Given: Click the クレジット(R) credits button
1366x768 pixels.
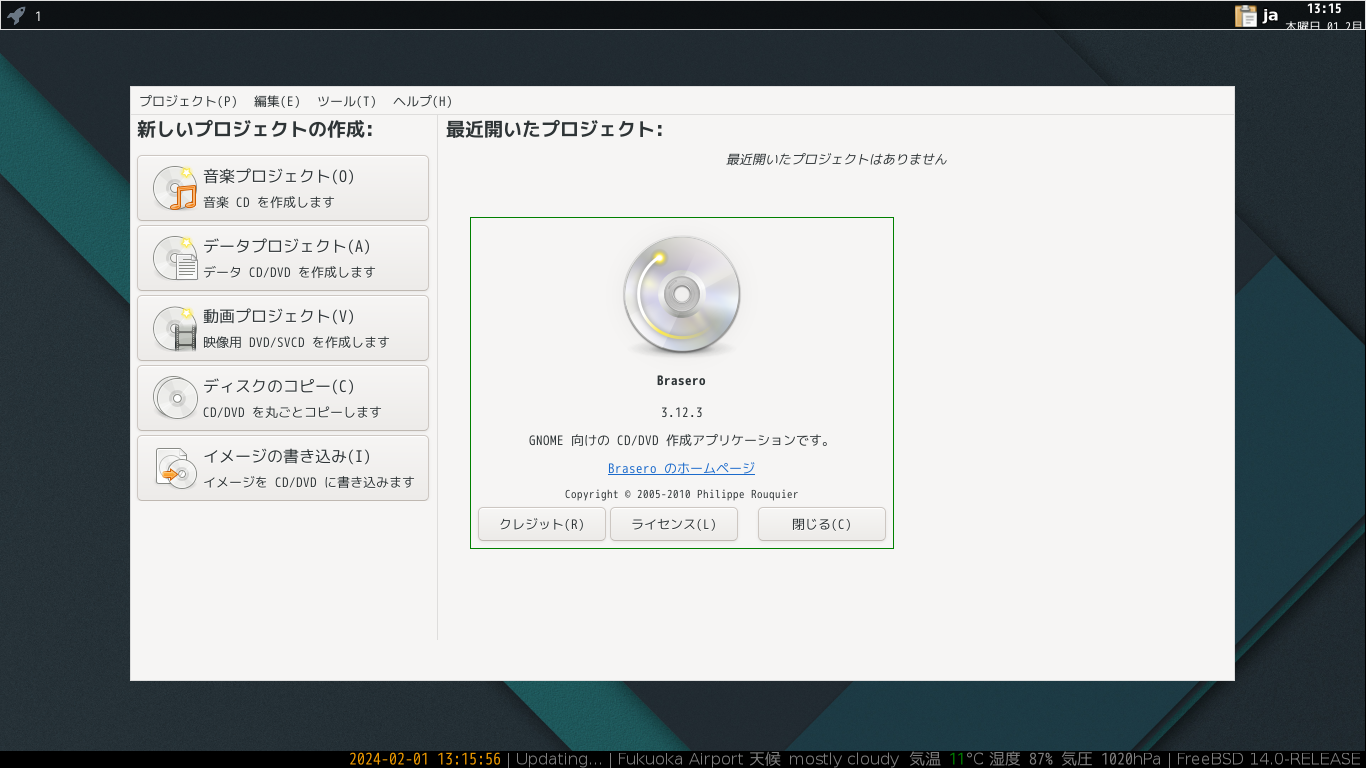Looking at the screenshot, I should pyautogui.click(x=542, y=524).
